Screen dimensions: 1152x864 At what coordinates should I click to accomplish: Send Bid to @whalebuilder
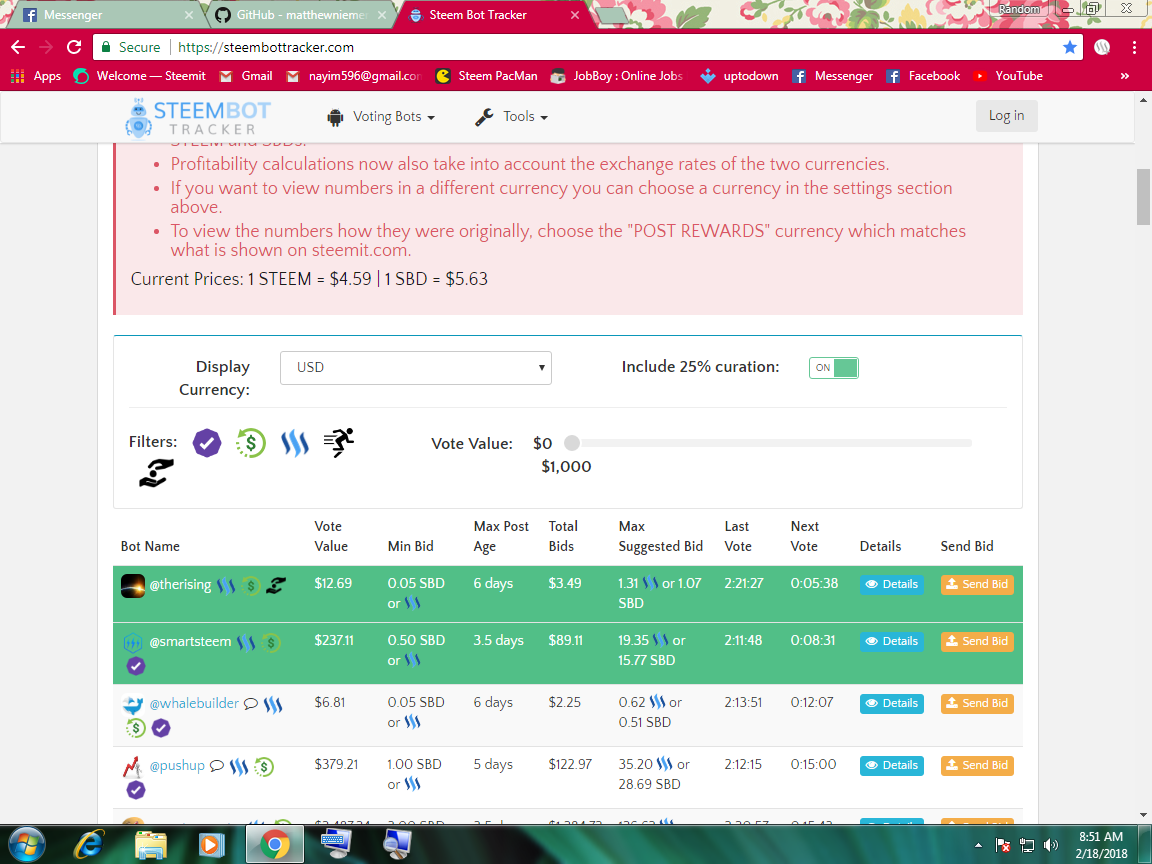click(x=977, y=703)
